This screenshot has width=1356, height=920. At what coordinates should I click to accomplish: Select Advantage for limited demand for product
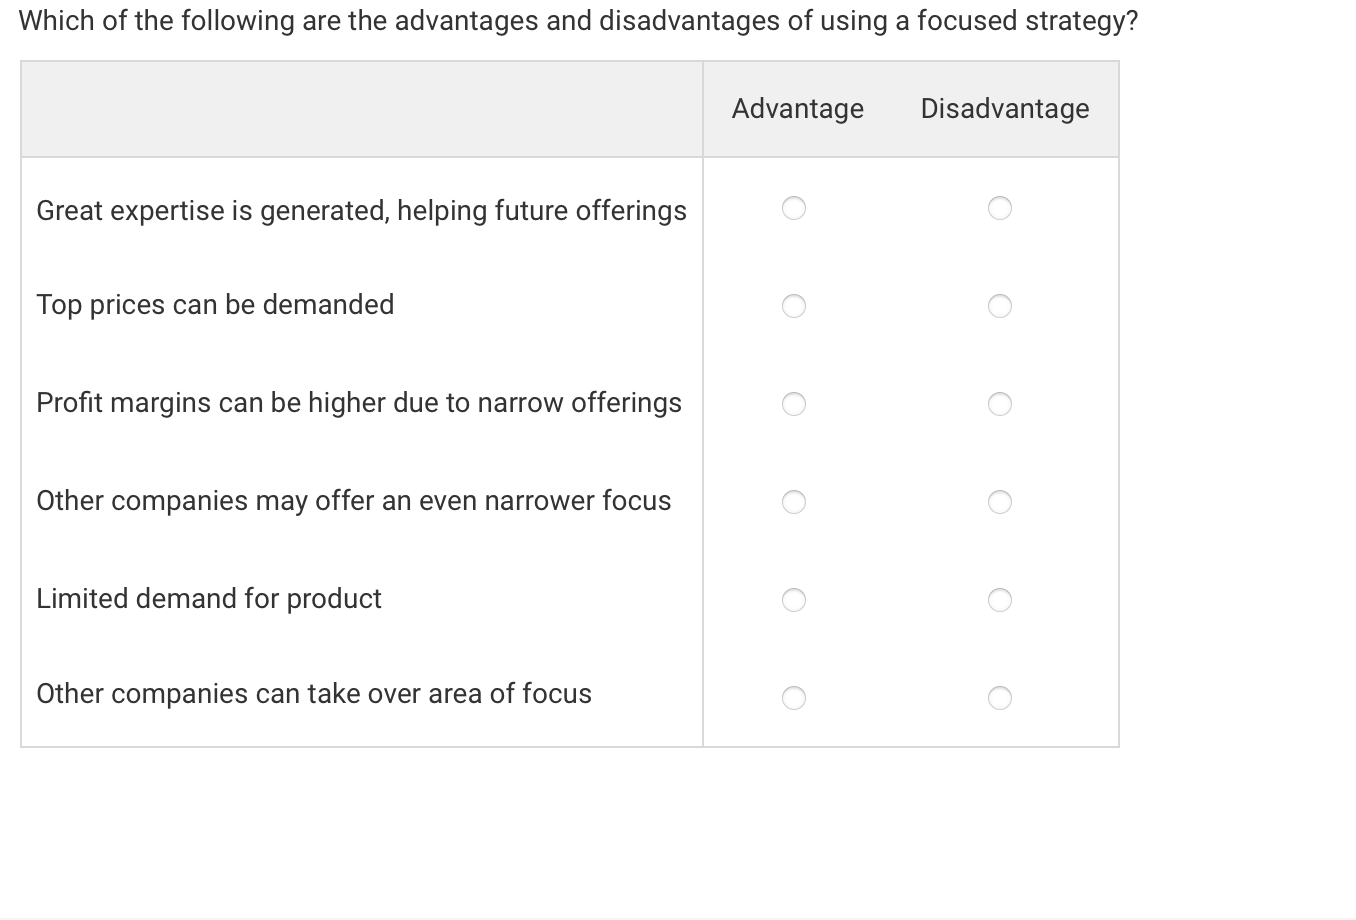(x=794, y=600)
